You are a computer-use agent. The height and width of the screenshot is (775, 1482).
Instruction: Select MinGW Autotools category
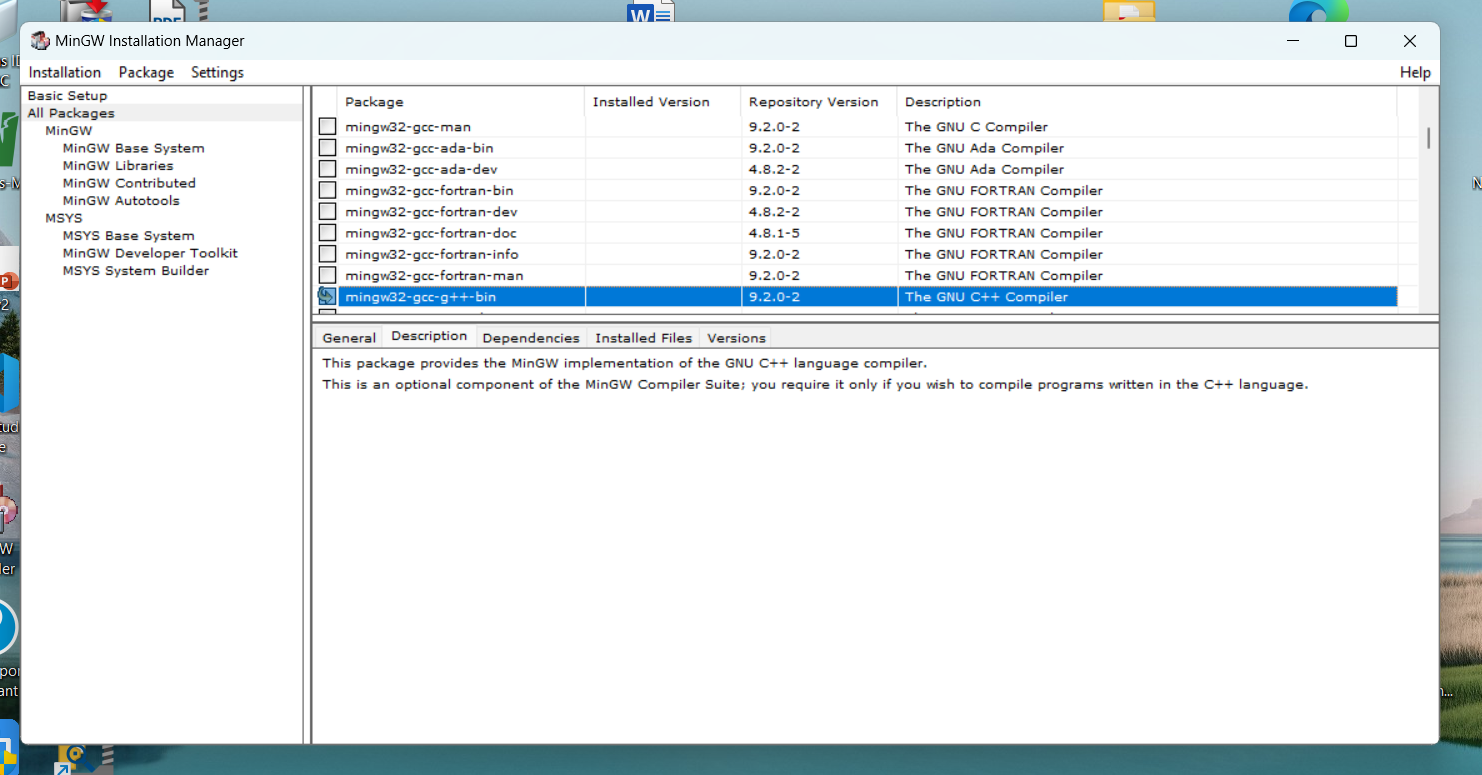pos(121,201)
